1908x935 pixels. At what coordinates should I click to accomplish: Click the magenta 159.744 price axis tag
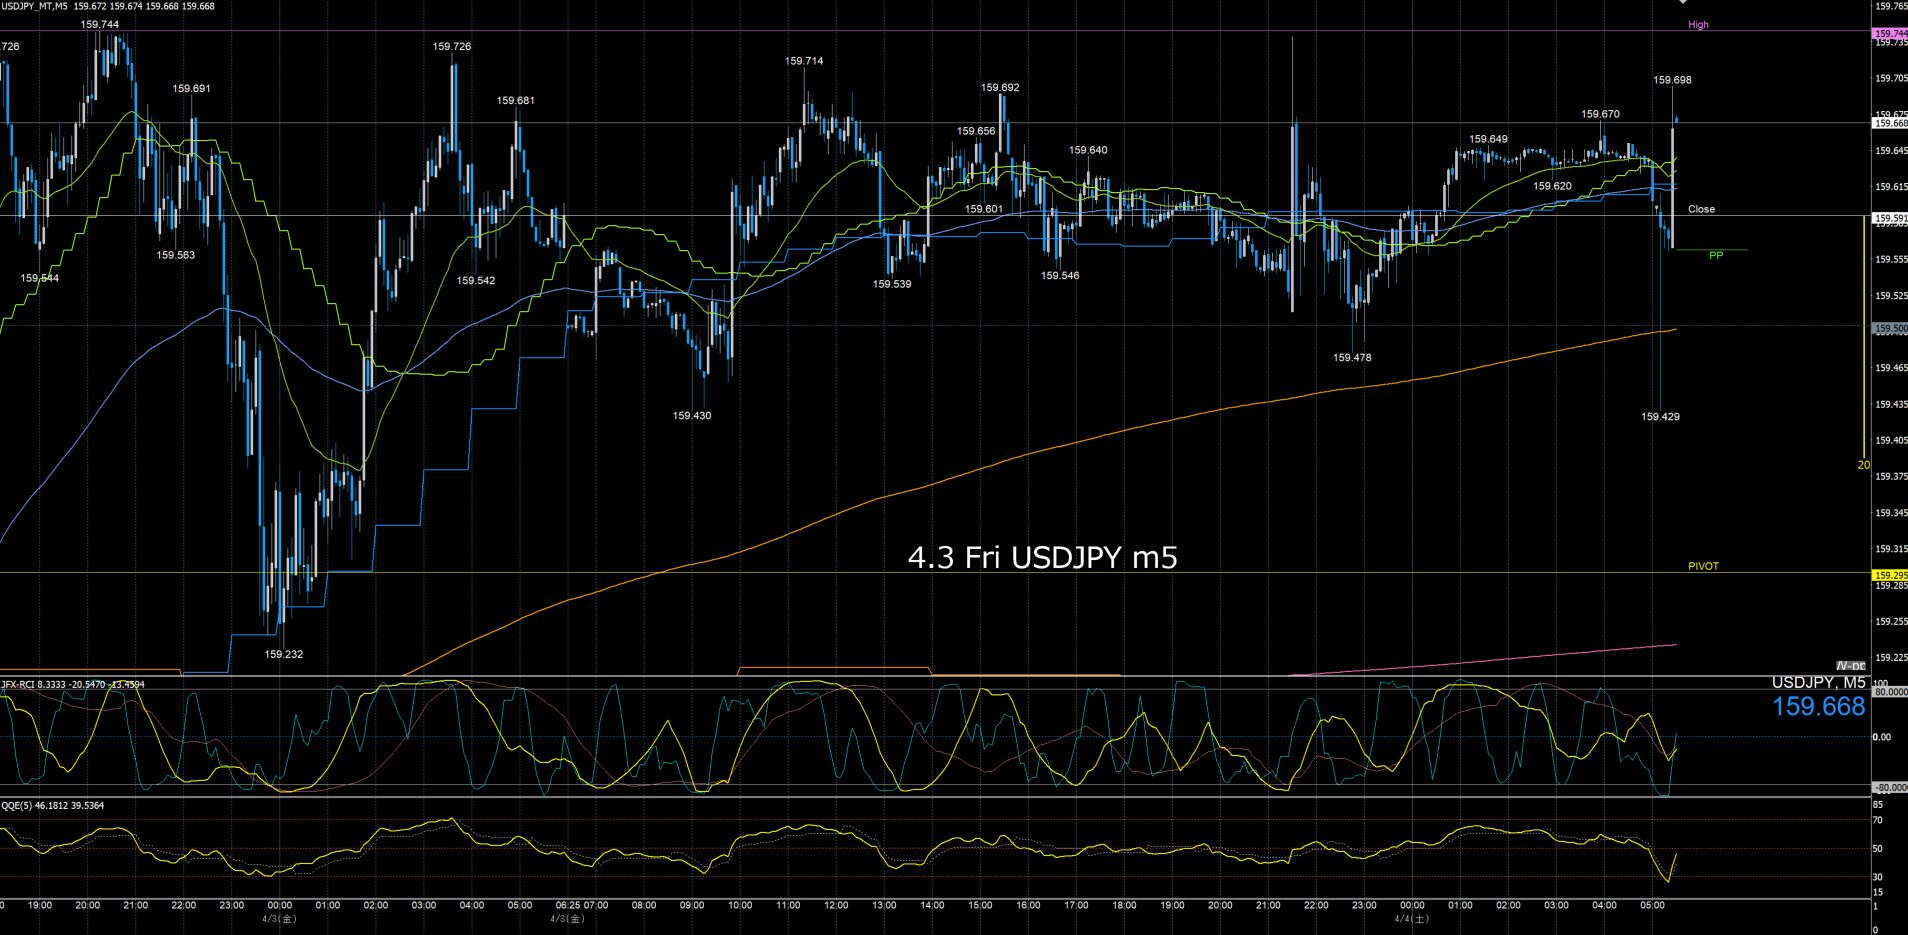pos(1889,34)
